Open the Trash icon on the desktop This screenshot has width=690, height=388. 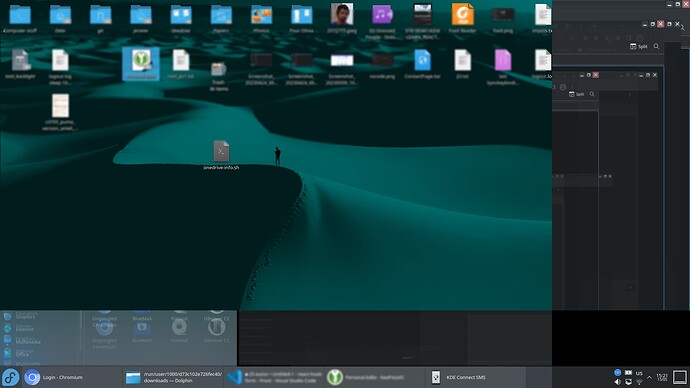pyautogui.click(x=219, y=76)
